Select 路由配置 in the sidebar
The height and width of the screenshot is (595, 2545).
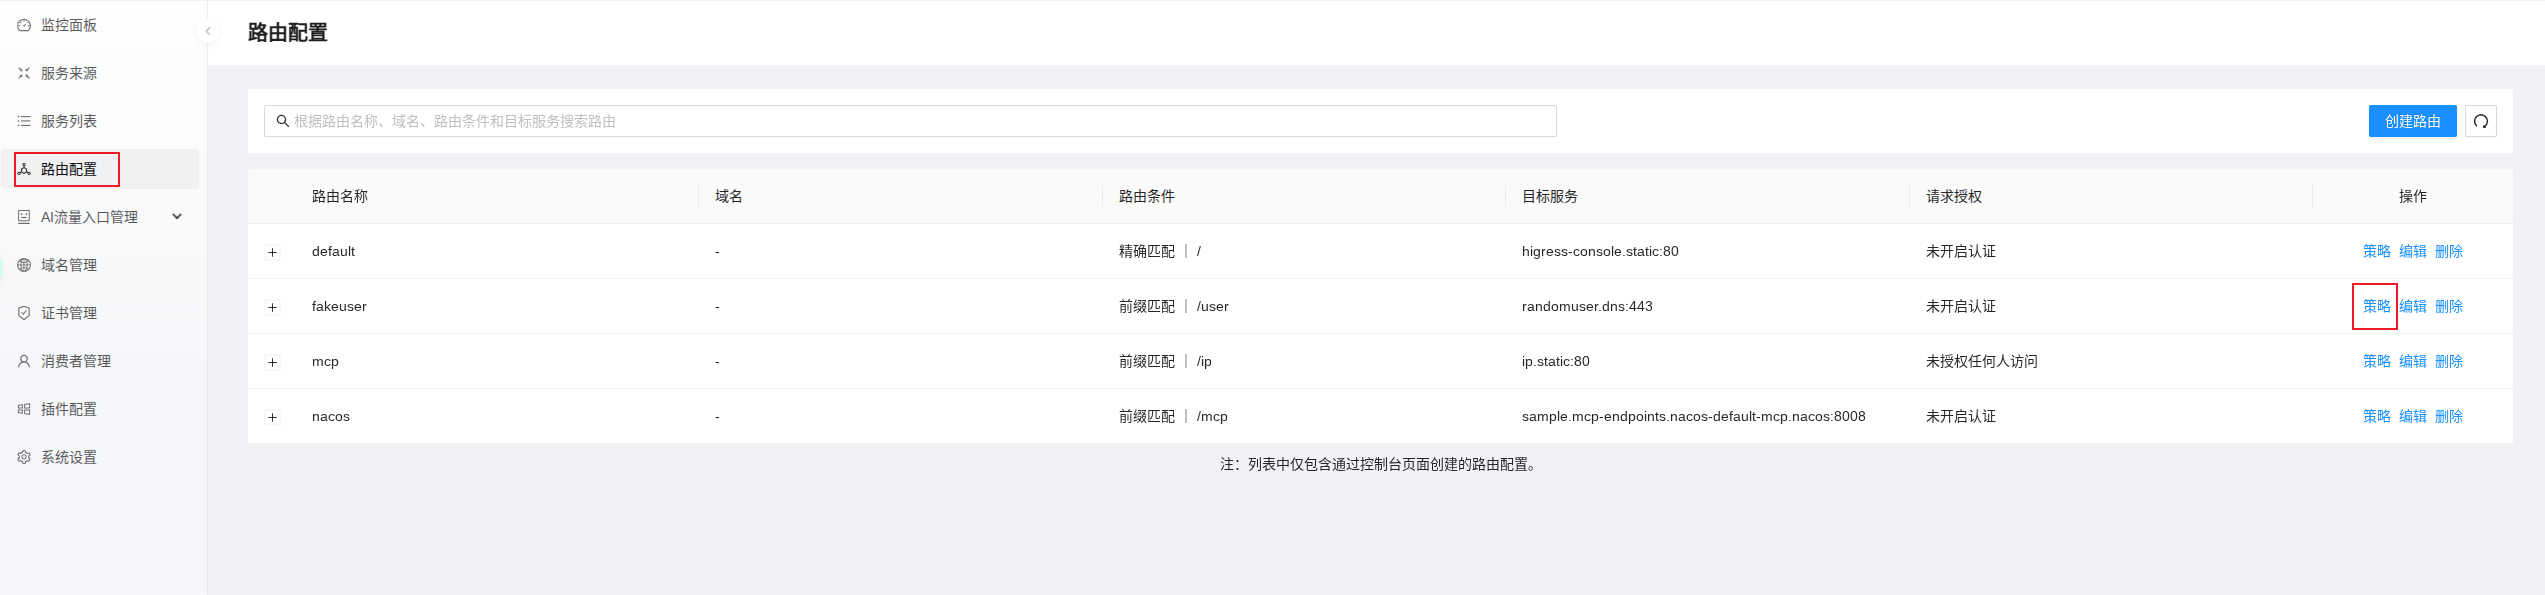[x=68, y=169]
